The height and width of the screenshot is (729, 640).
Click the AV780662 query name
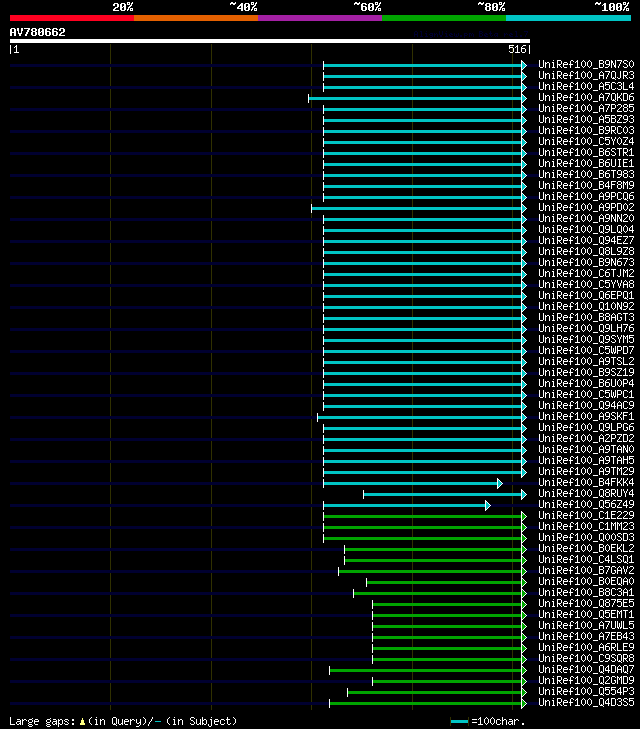coord(37,32)
